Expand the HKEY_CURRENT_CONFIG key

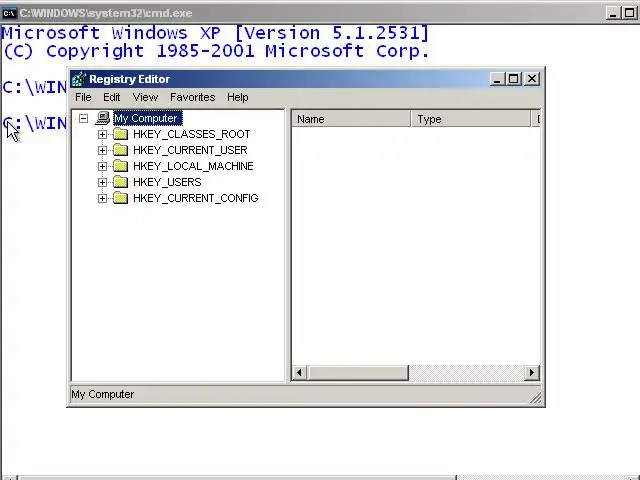(x=102, y=198)
